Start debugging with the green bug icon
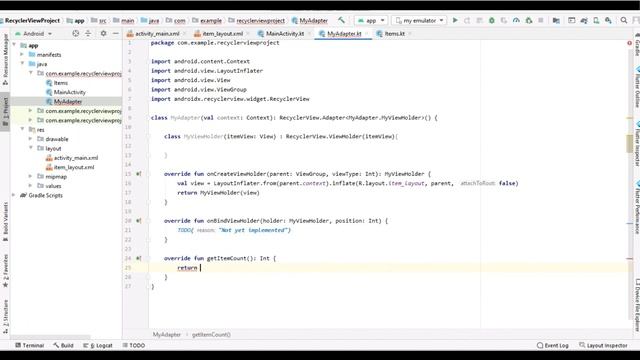The width and height of the screenshot is (640, 360). [x=492, y=20]
